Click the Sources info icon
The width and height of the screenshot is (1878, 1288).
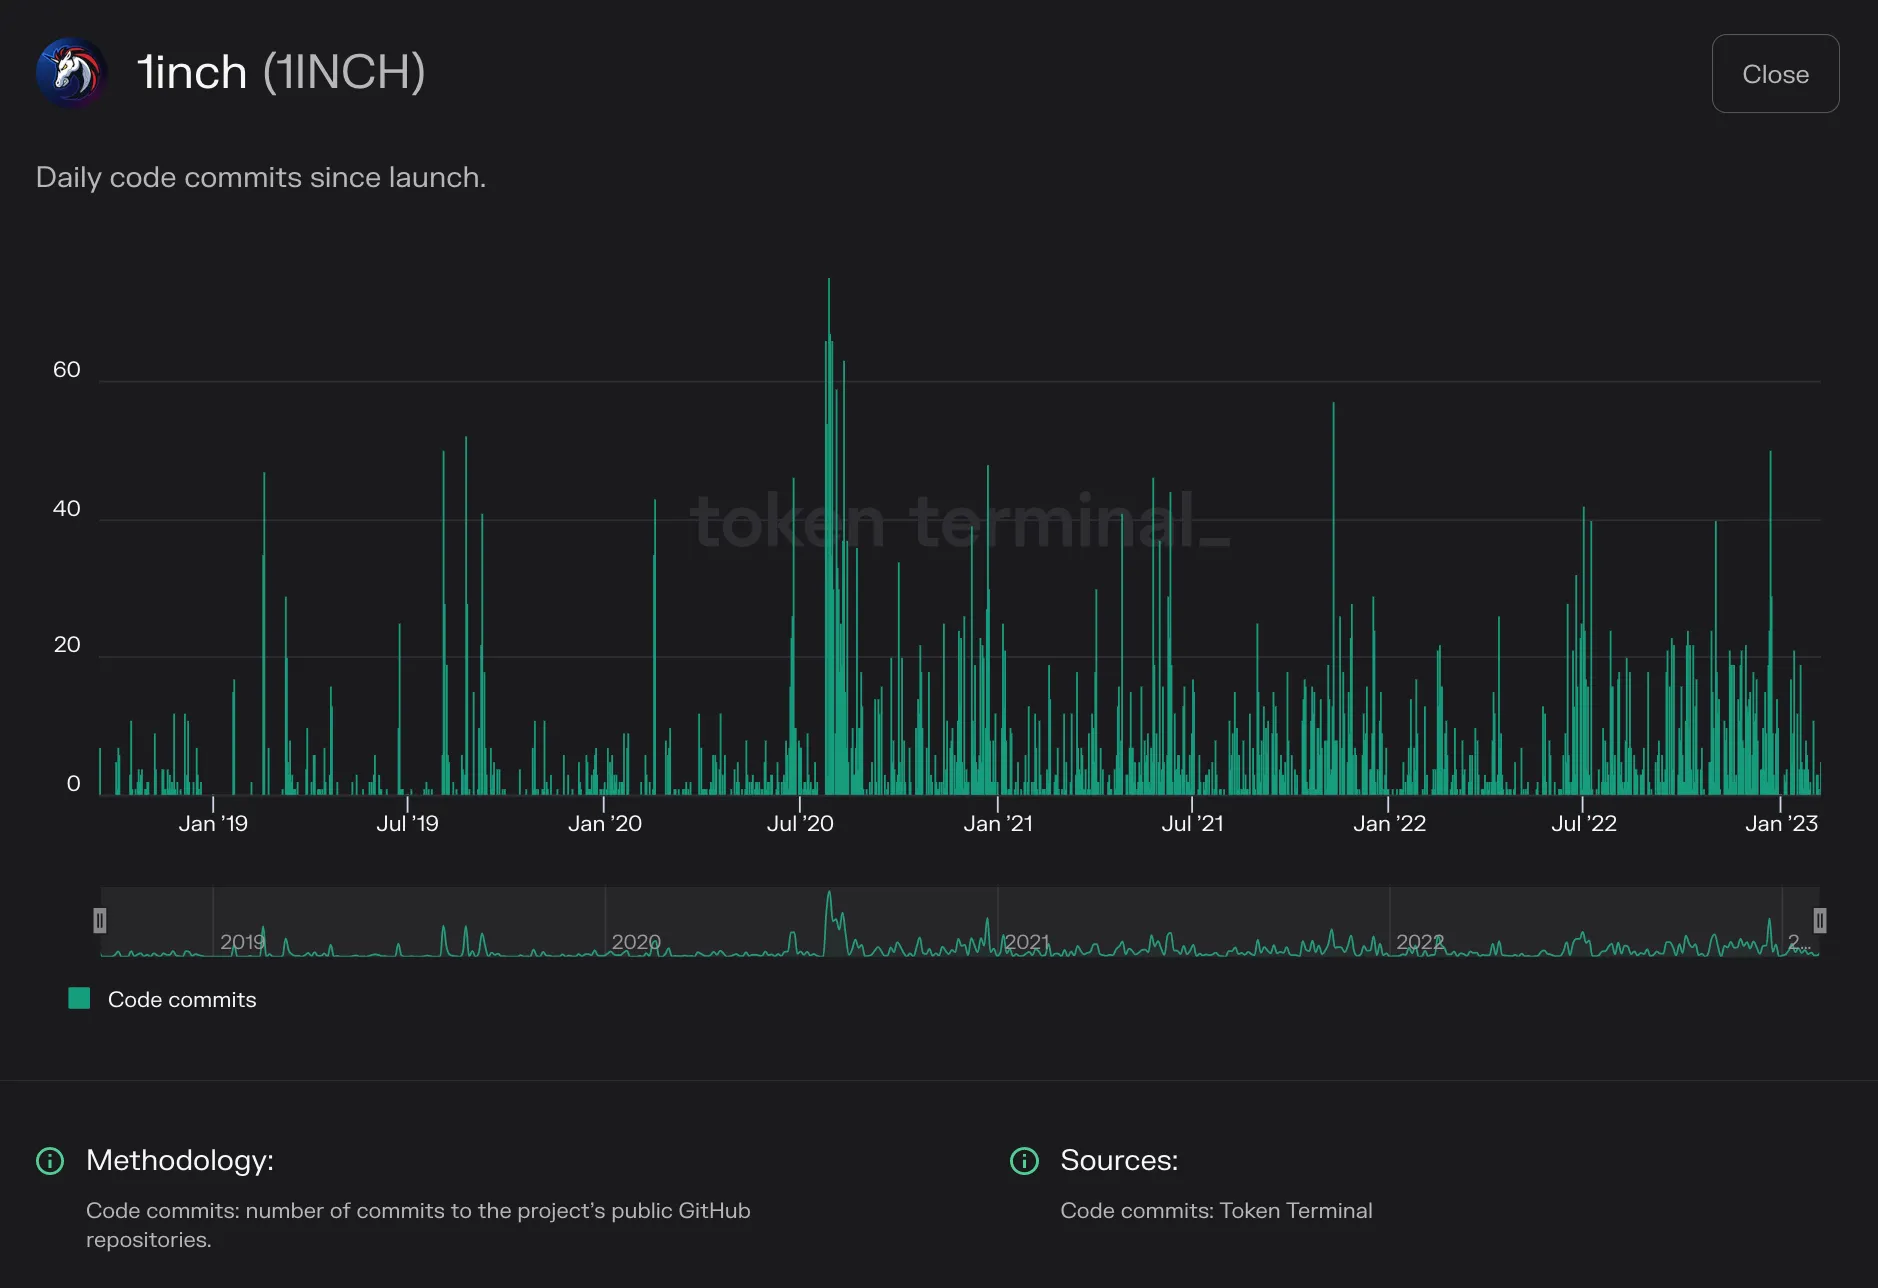1024,1160
